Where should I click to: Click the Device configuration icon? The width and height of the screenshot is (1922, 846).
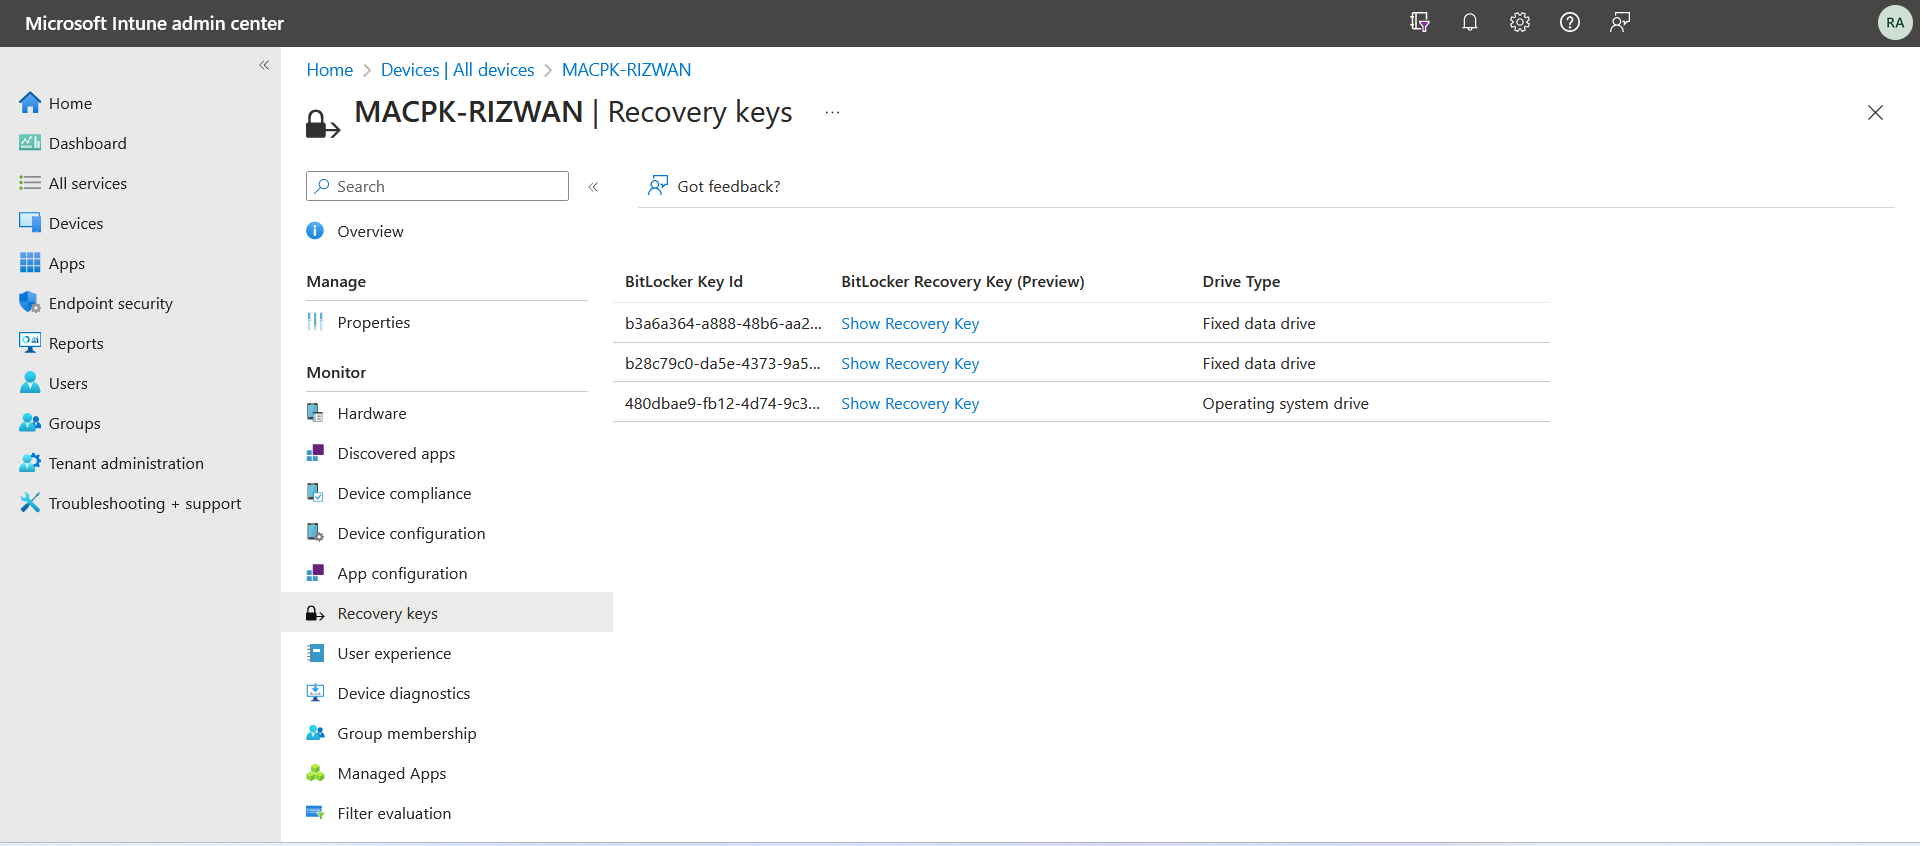[315, 533]
